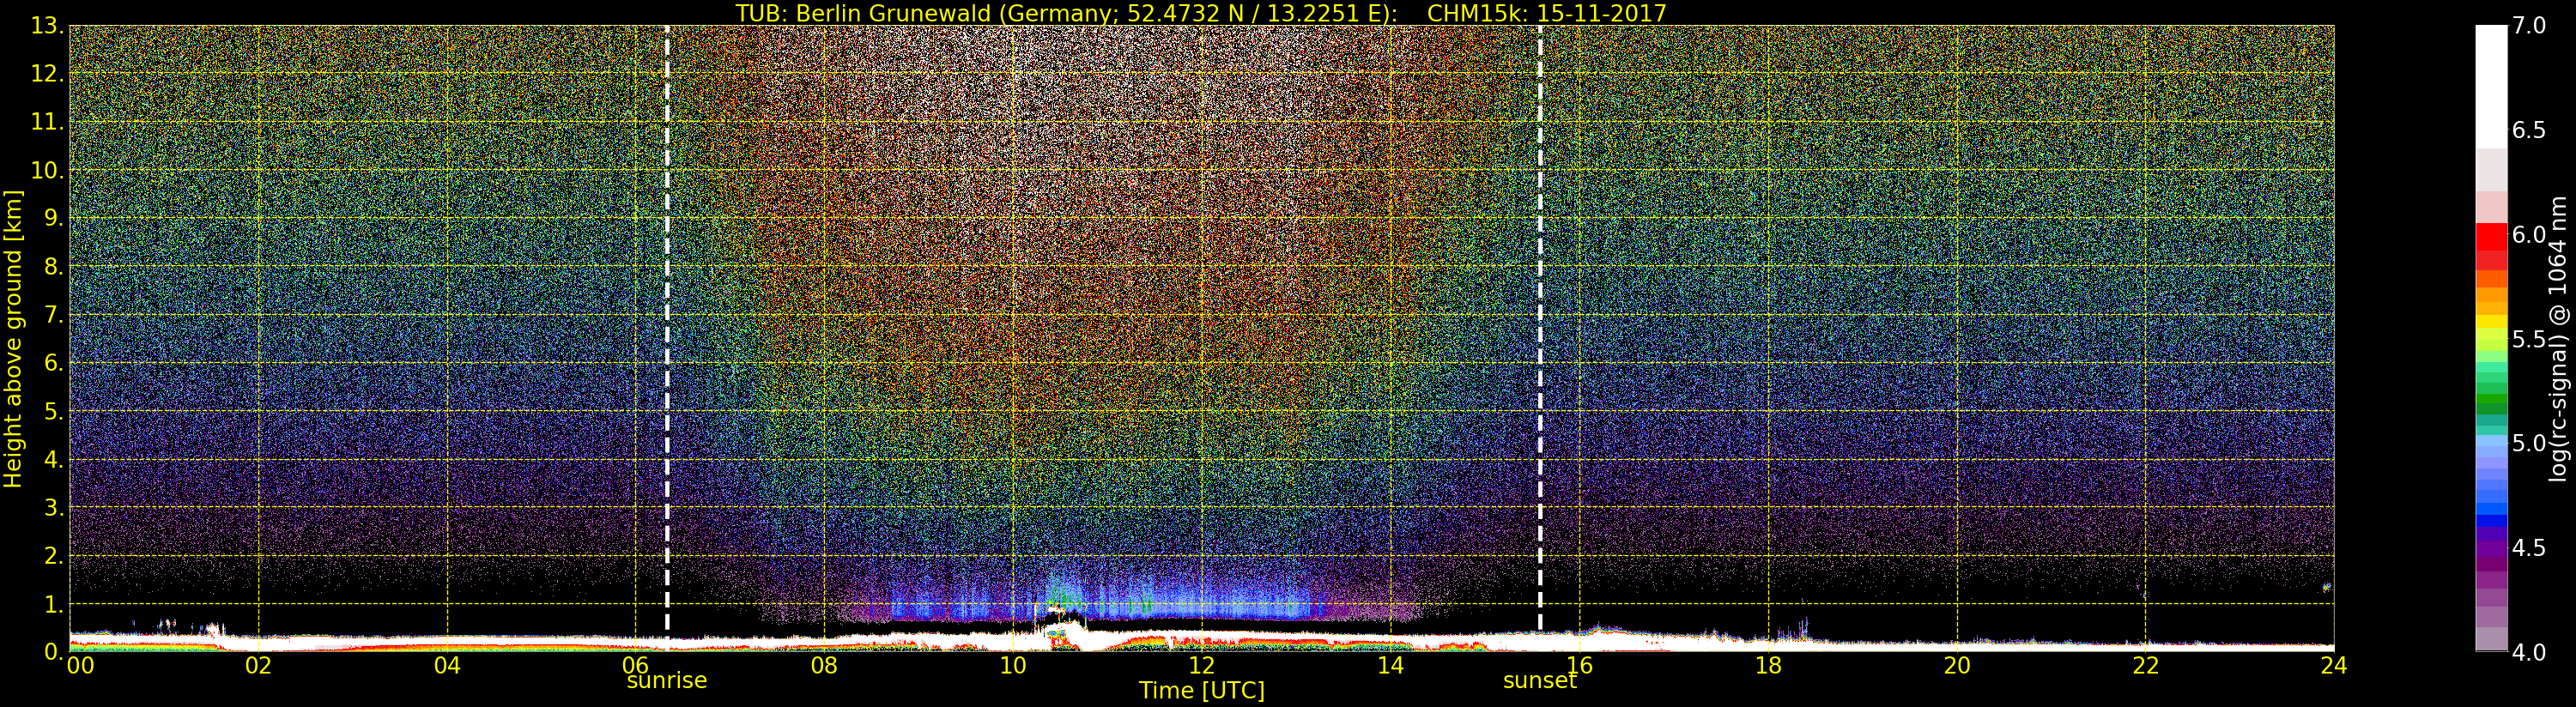Click the Berlin Grunewald station title text
The width and height of the screenshot is (2576, 707).
coord(1065,13)
